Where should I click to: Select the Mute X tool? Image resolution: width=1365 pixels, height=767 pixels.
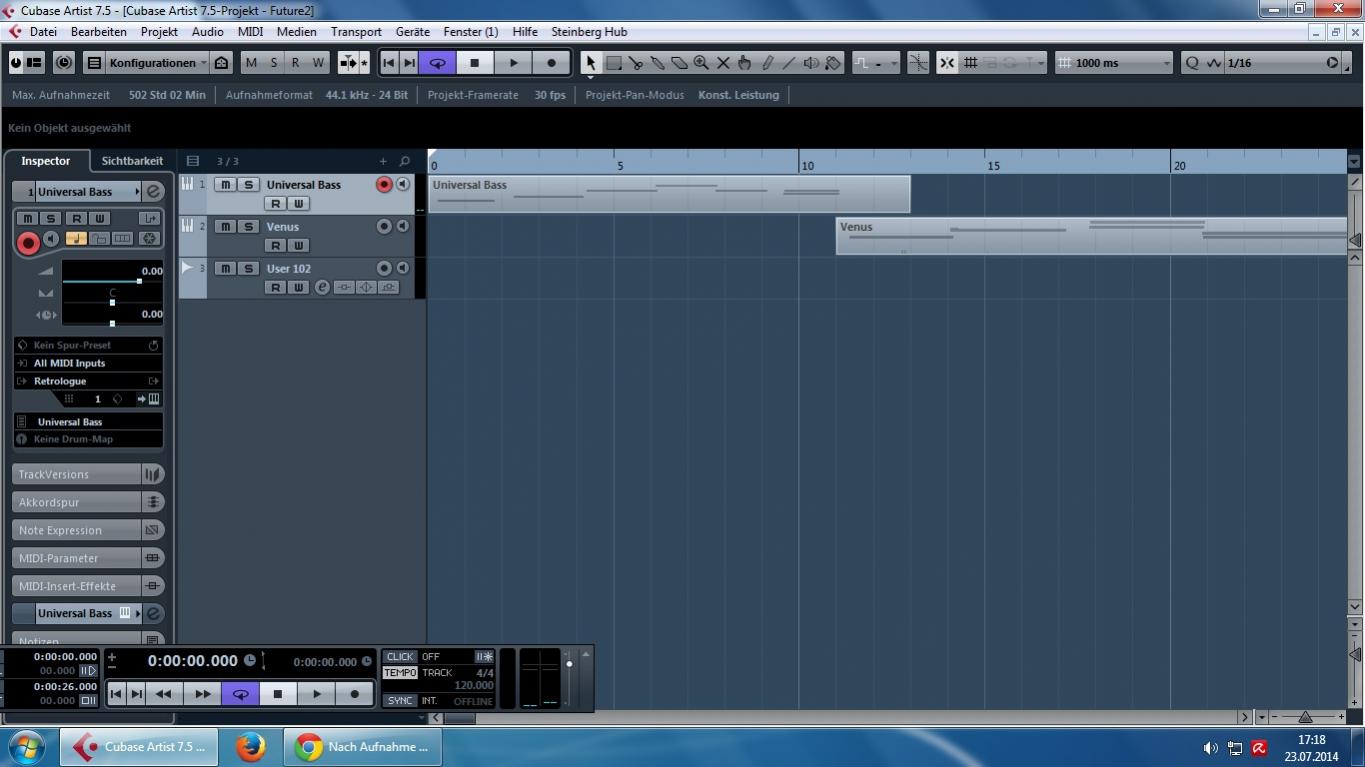[724, 63]
